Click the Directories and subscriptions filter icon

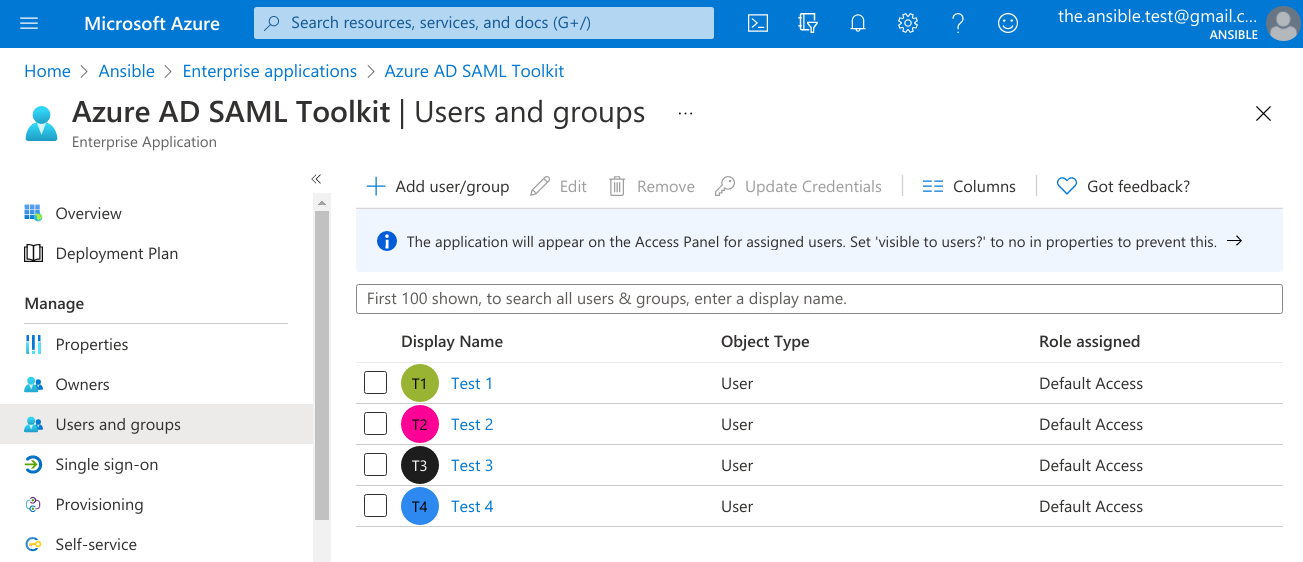(x=808, y=23)
